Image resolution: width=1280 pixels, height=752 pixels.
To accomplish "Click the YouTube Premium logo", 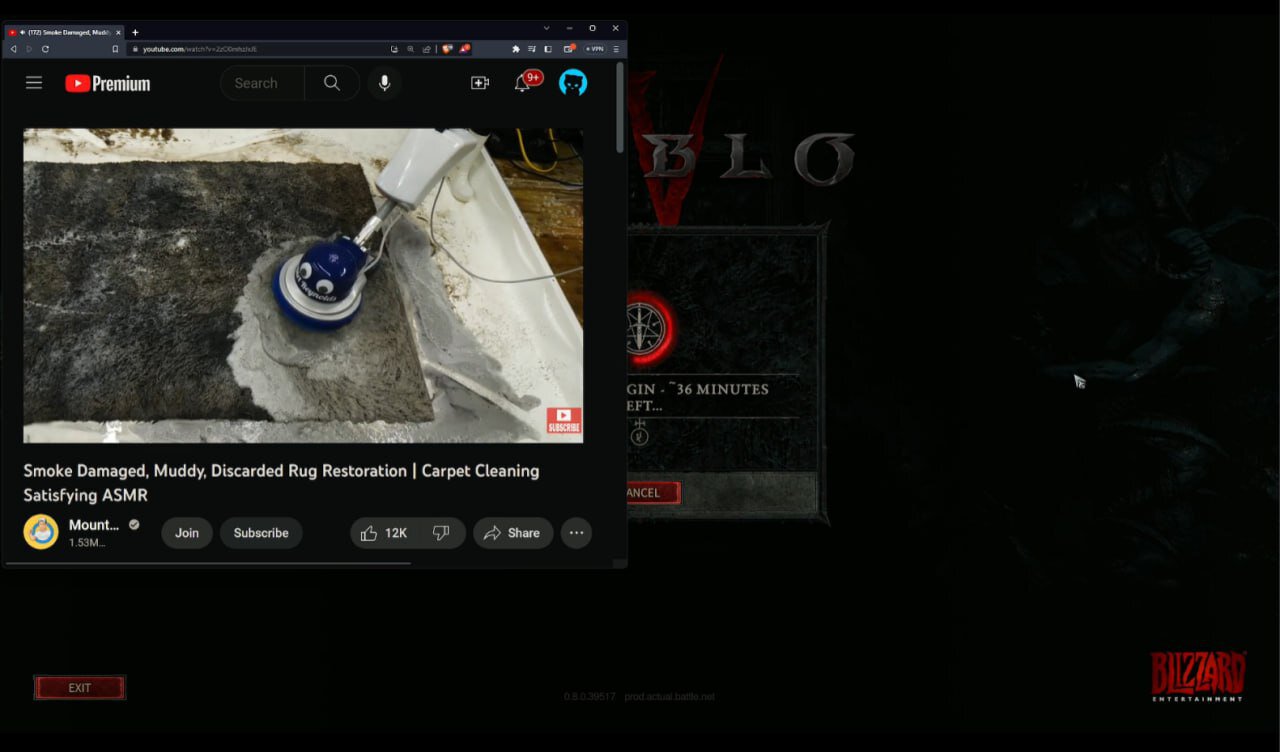I will pyautogui.click(x=108, y=84).
